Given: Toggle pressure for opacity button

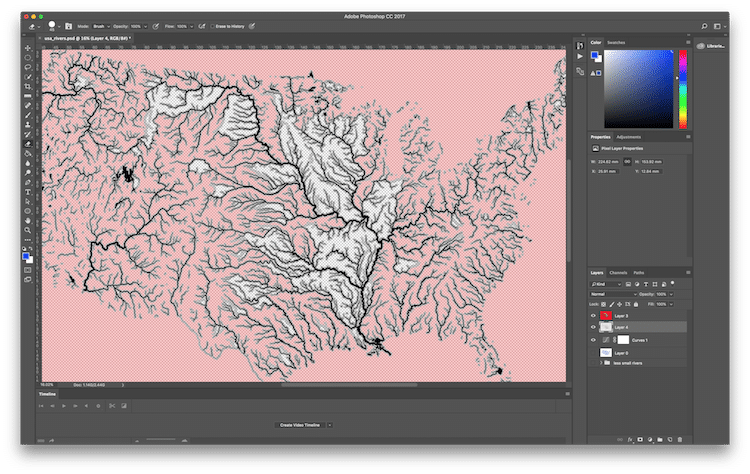Looking at the screenshot, I should coord(155,26).
